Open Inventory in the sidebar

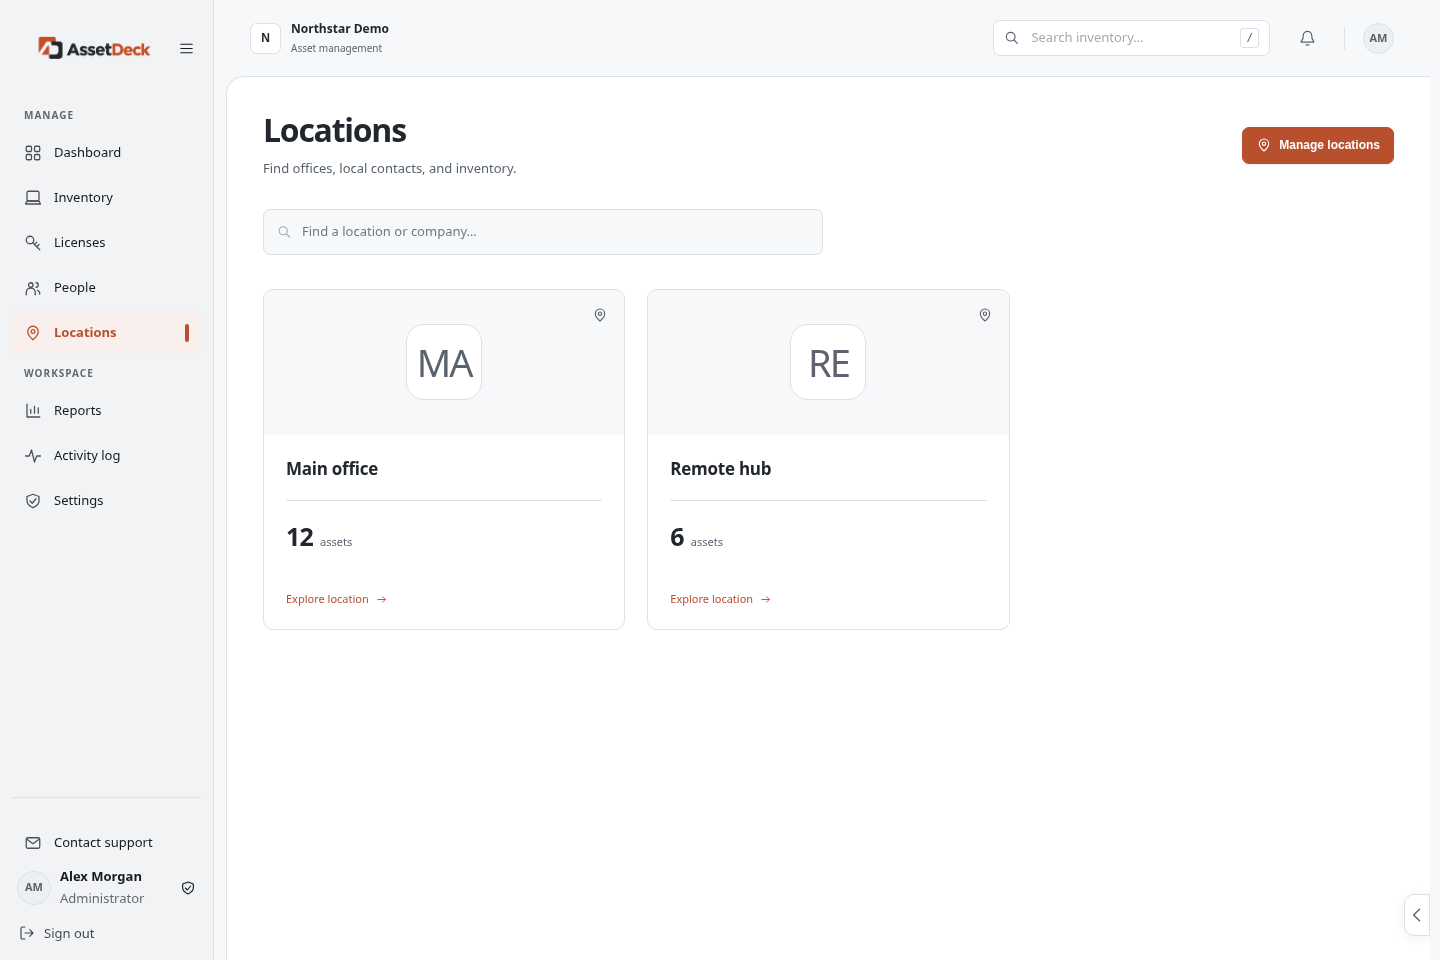pyautogui.click(x=106, y=197)
